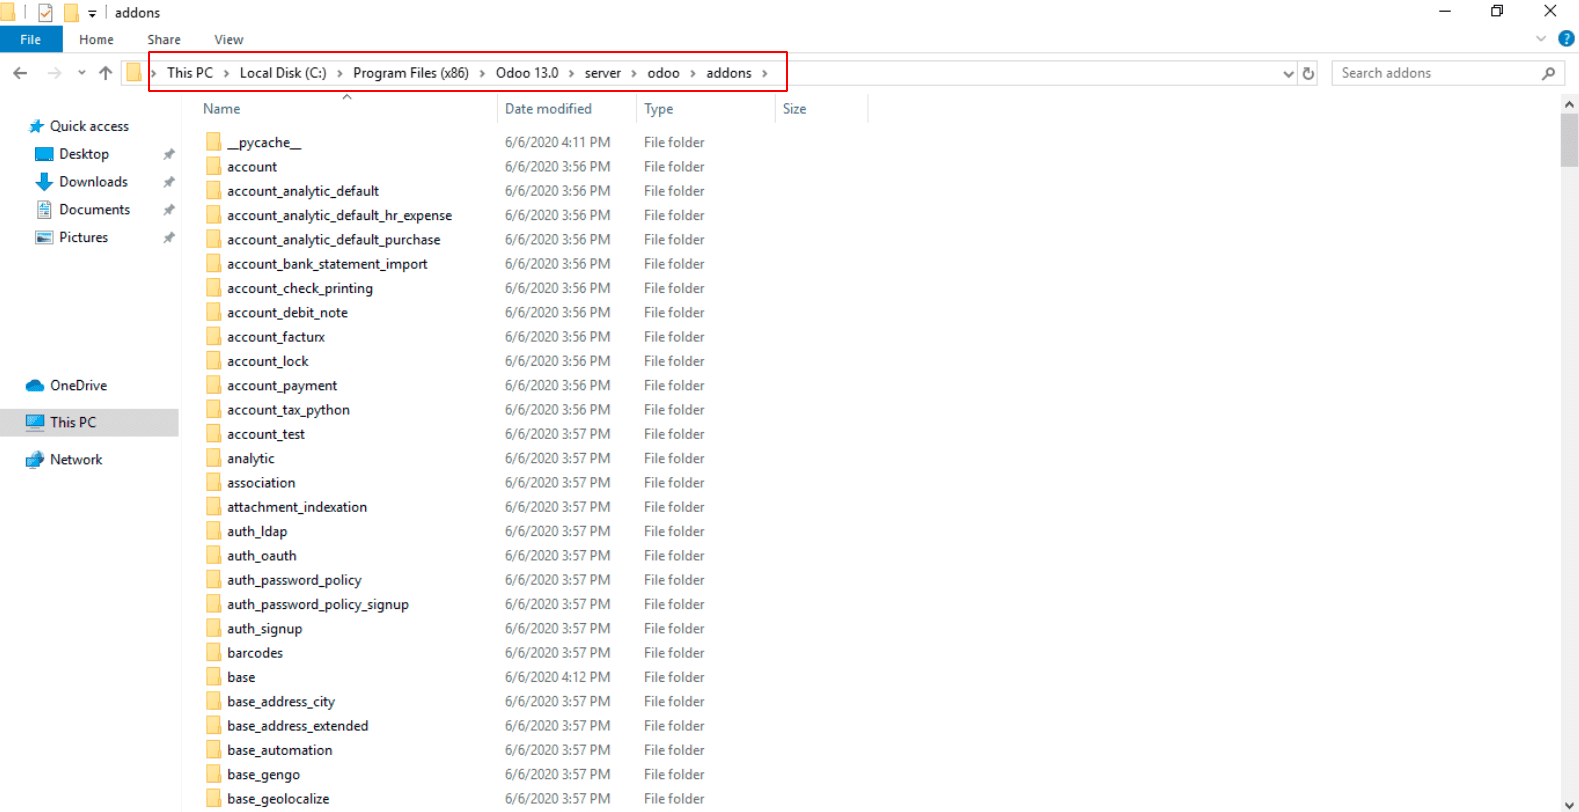Select the account_analytic_default_hr_expense folder
Viewport: 1579px width, 812px height.
click(339, 215)
